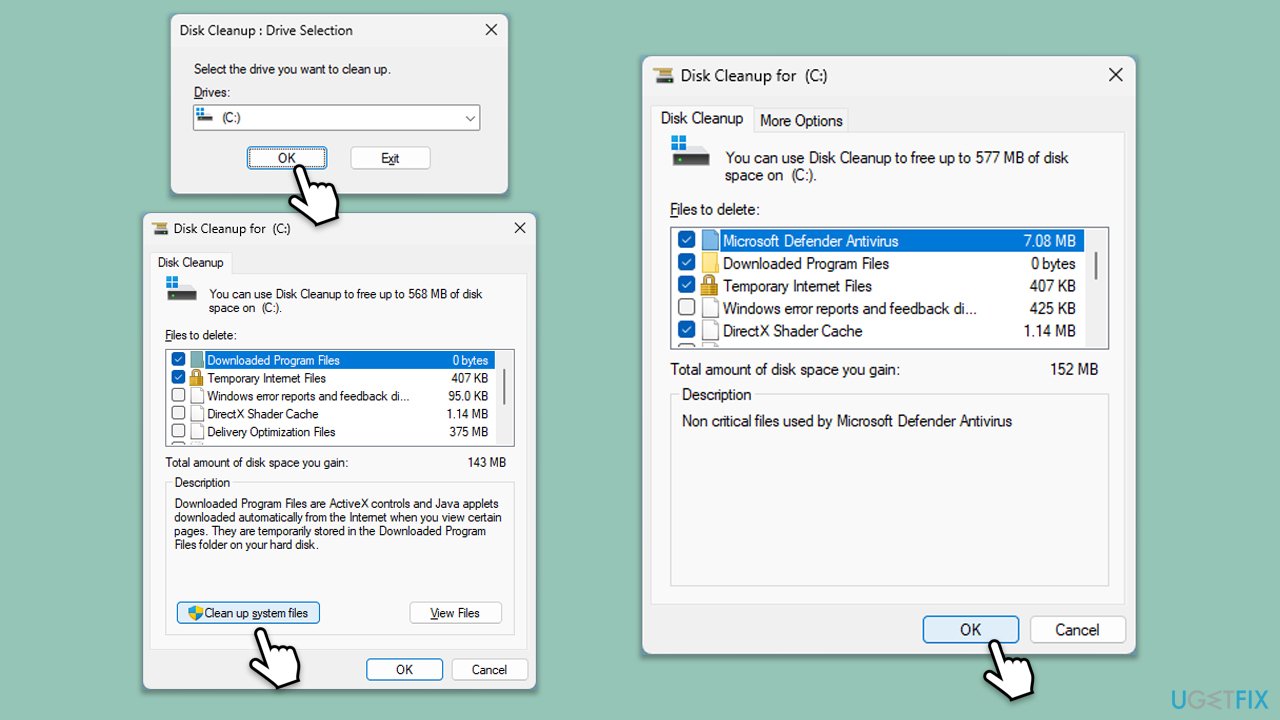Click Exit in the Drive Selection dialog

point(390,157)
